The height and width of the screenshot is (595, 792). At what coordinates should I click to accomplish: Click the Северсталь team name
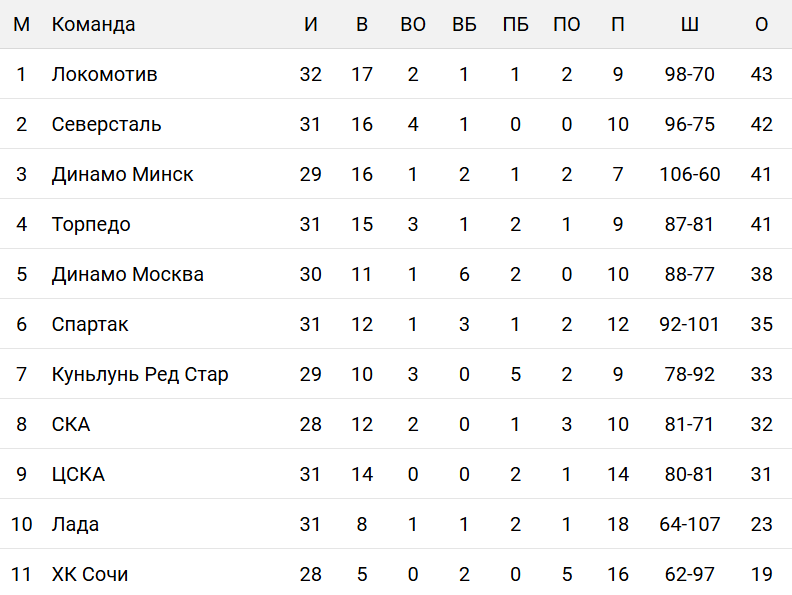[106, 124]
